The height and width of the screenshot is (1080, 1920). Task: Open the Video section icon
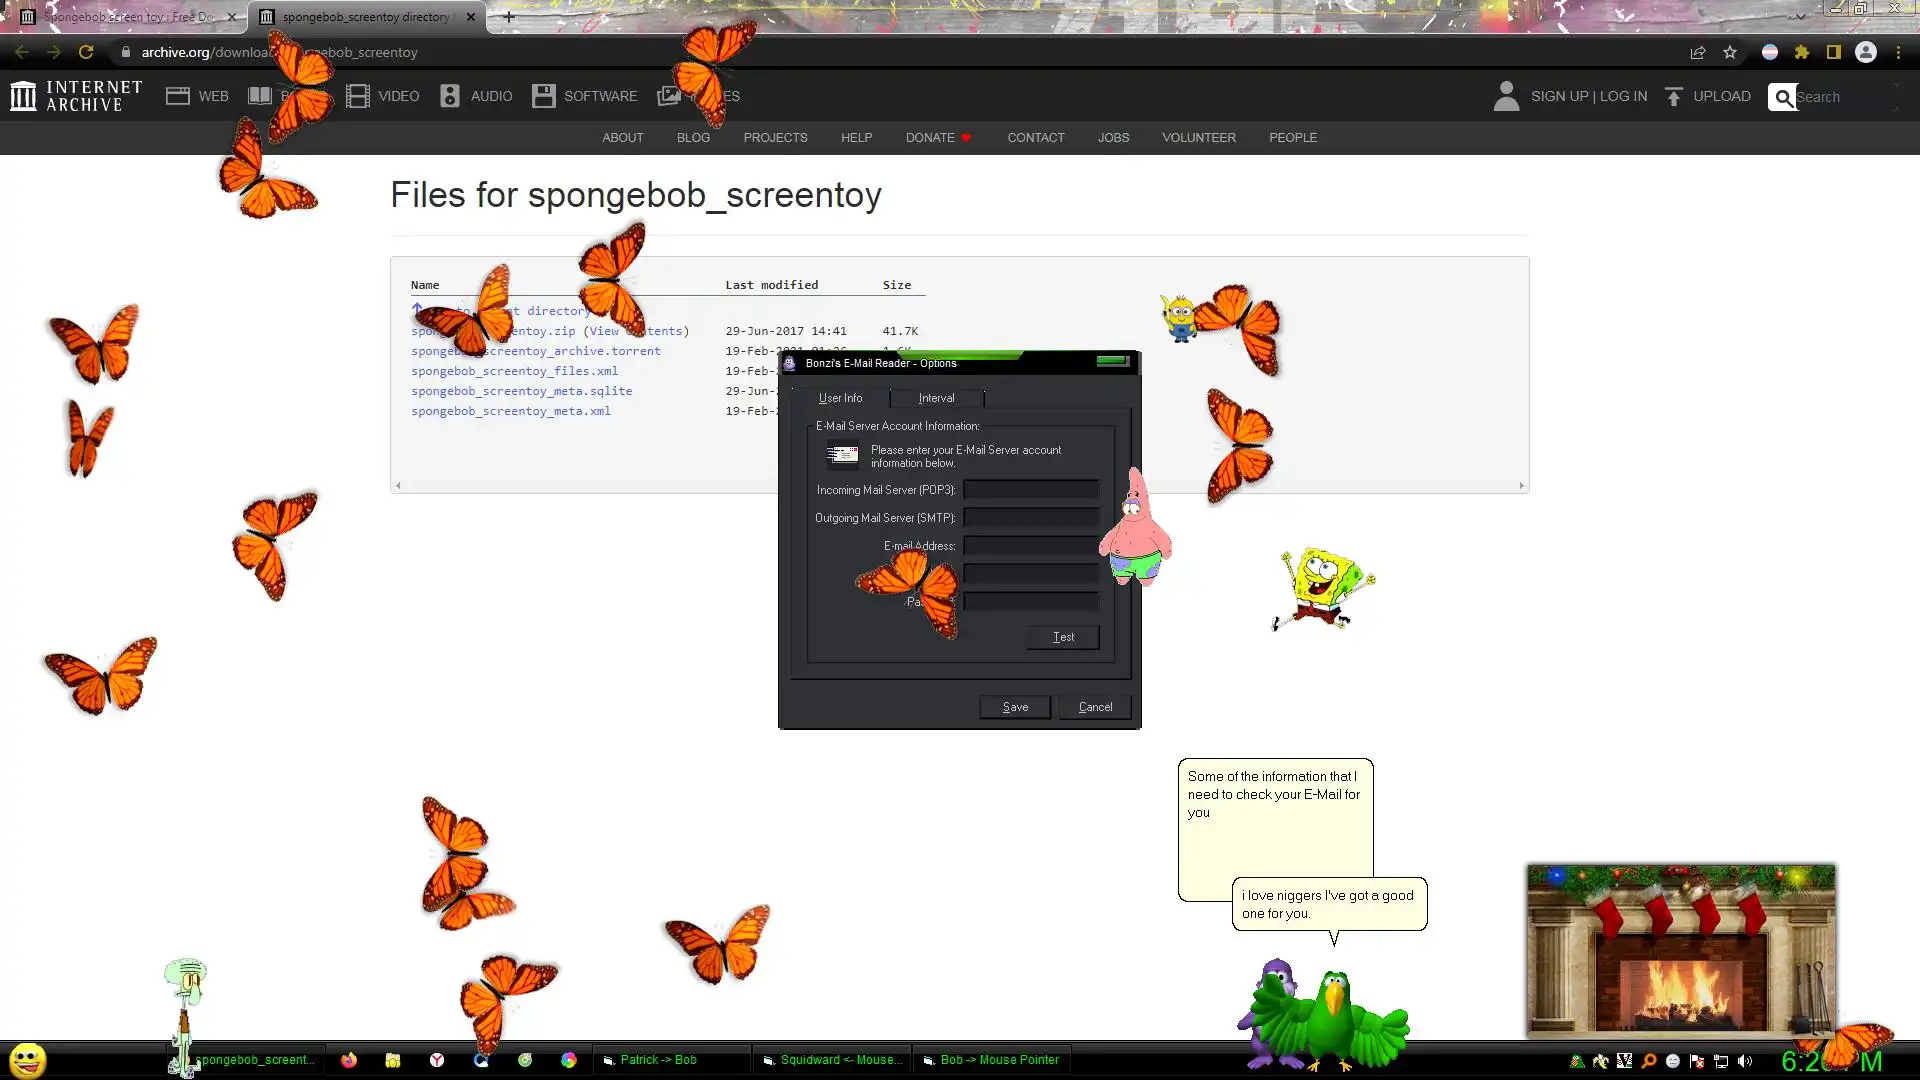[357, 96]
